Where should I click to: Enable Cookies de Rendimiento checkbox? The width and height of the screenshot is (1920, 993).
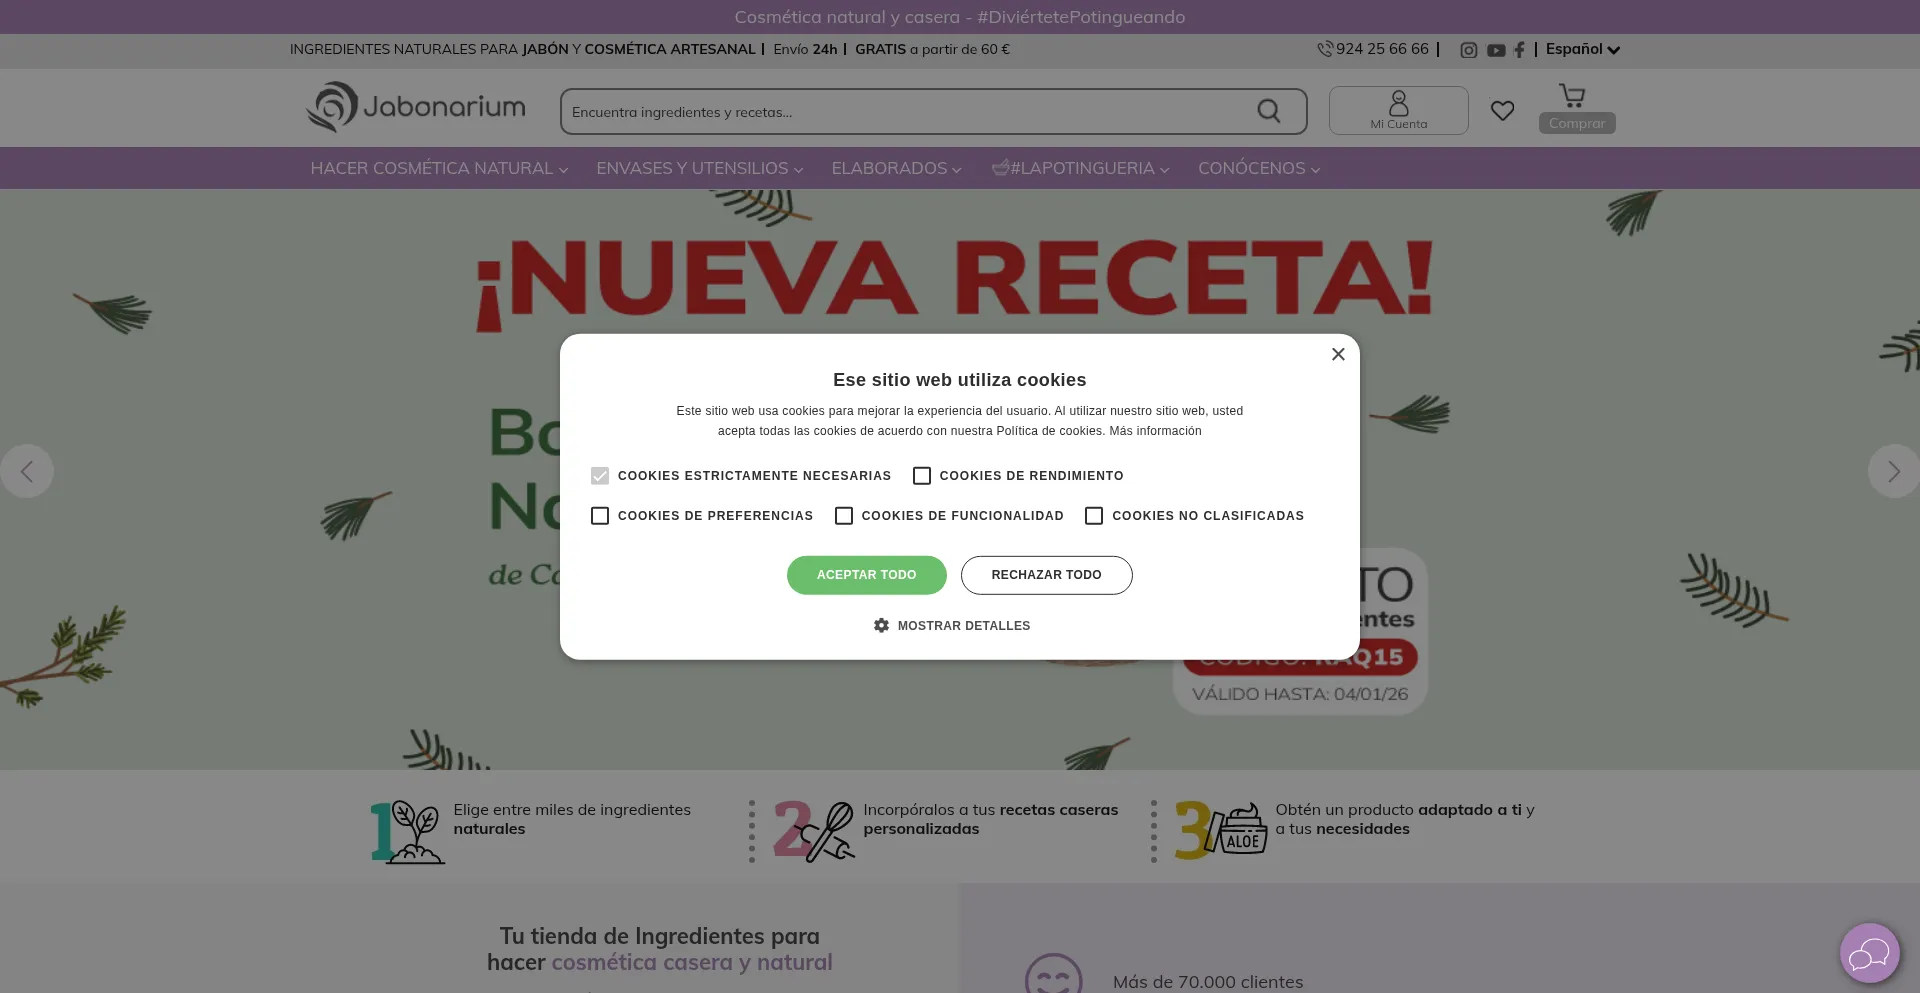922,476
